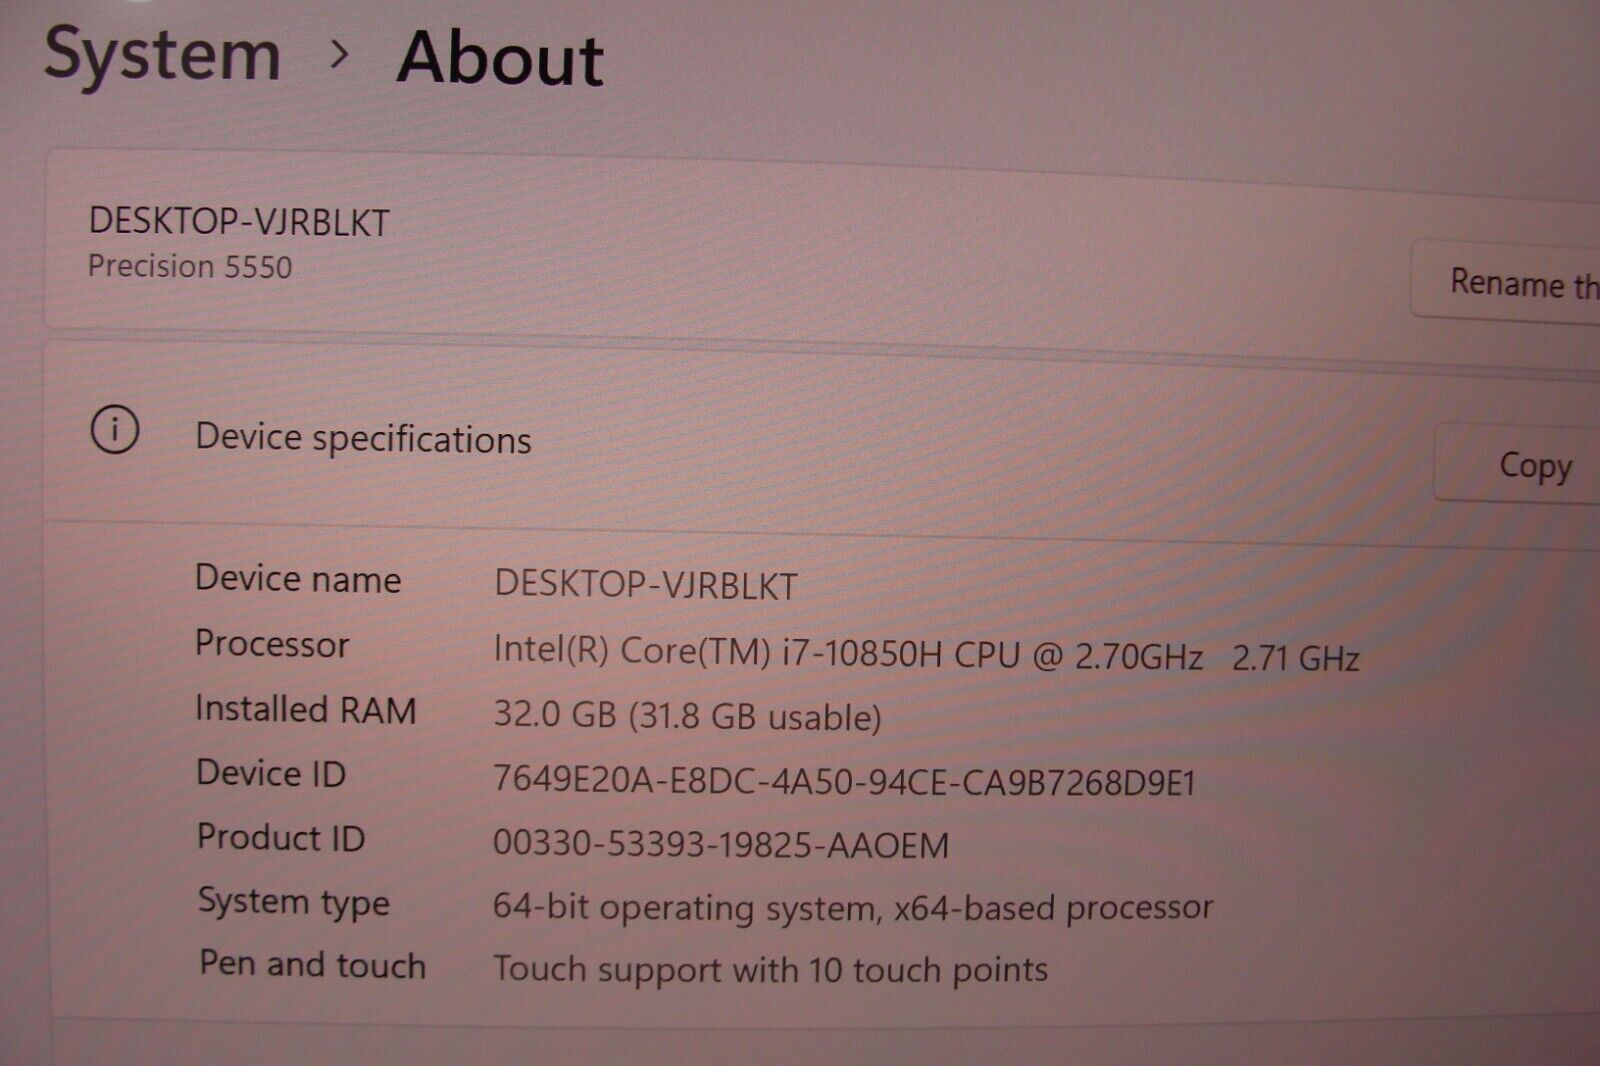Click the Copy button for device specifications
1600x1066 pixels.
[1534, 466]
